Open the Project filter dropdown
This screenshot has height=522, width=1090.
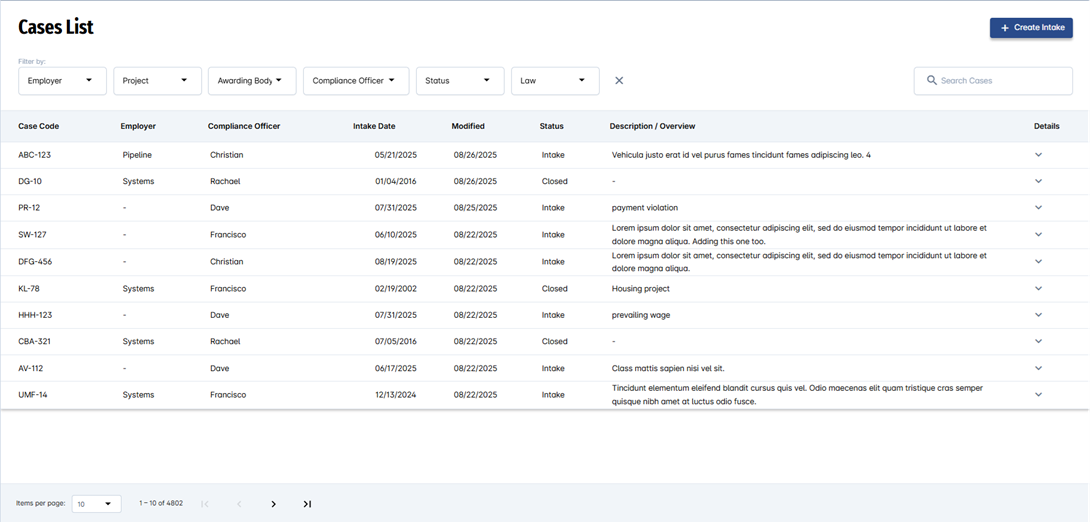158,81
